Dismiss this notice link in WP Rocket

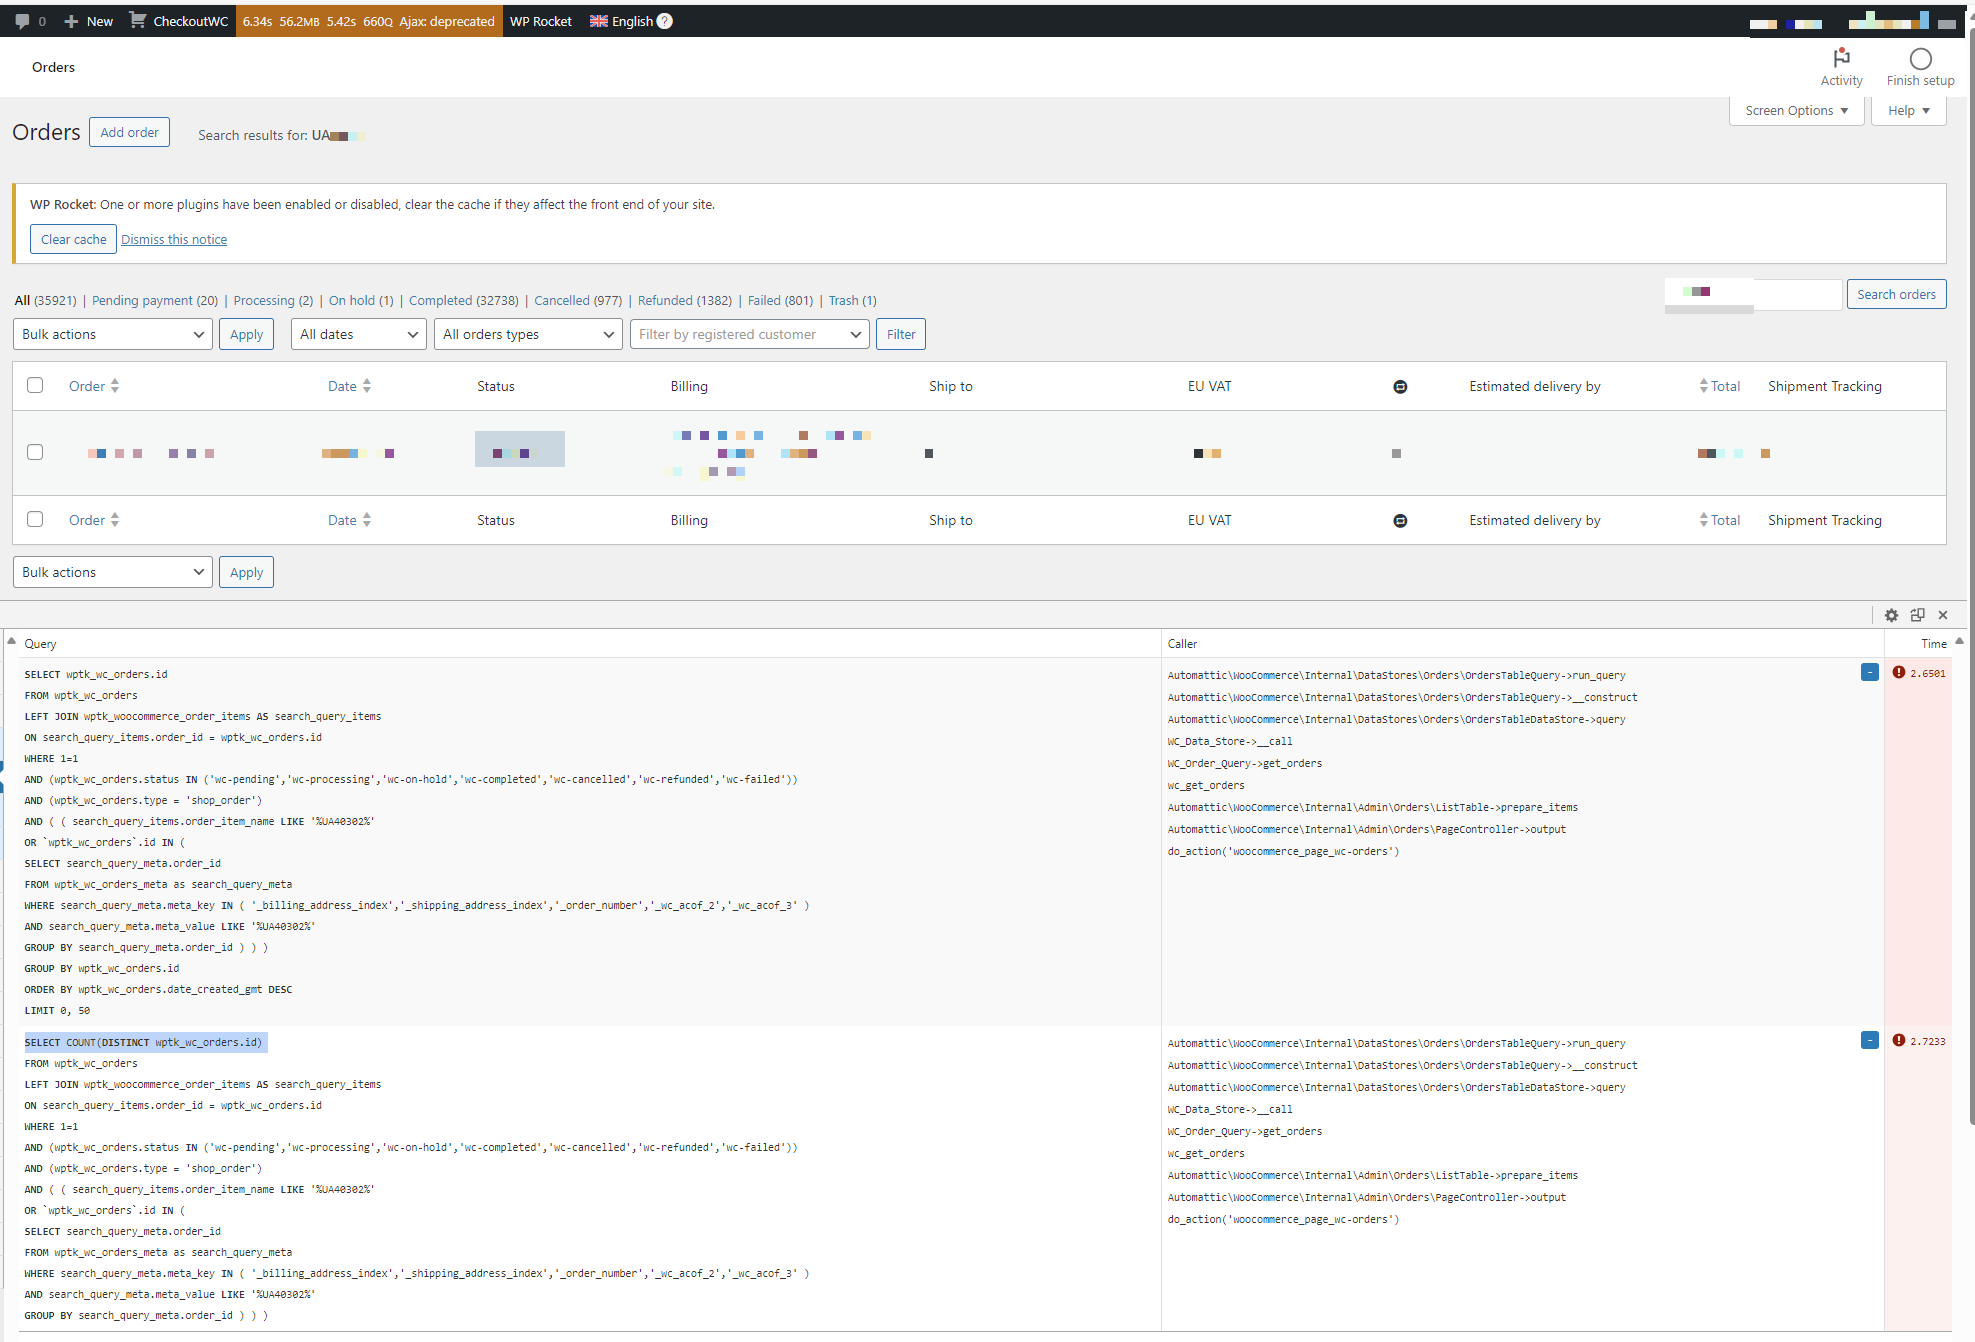(174, 239)
